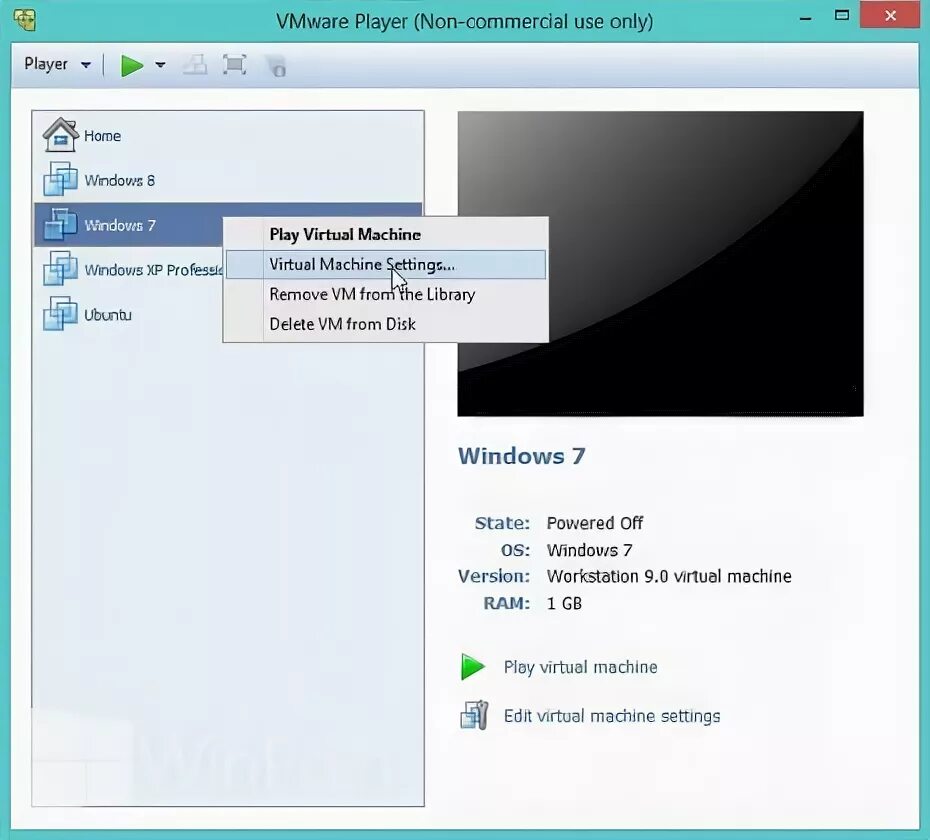The height and width of the screenshot is (840, 930).
Task: Maximize the VMware Player window
Action: click(x=842, y=16)
